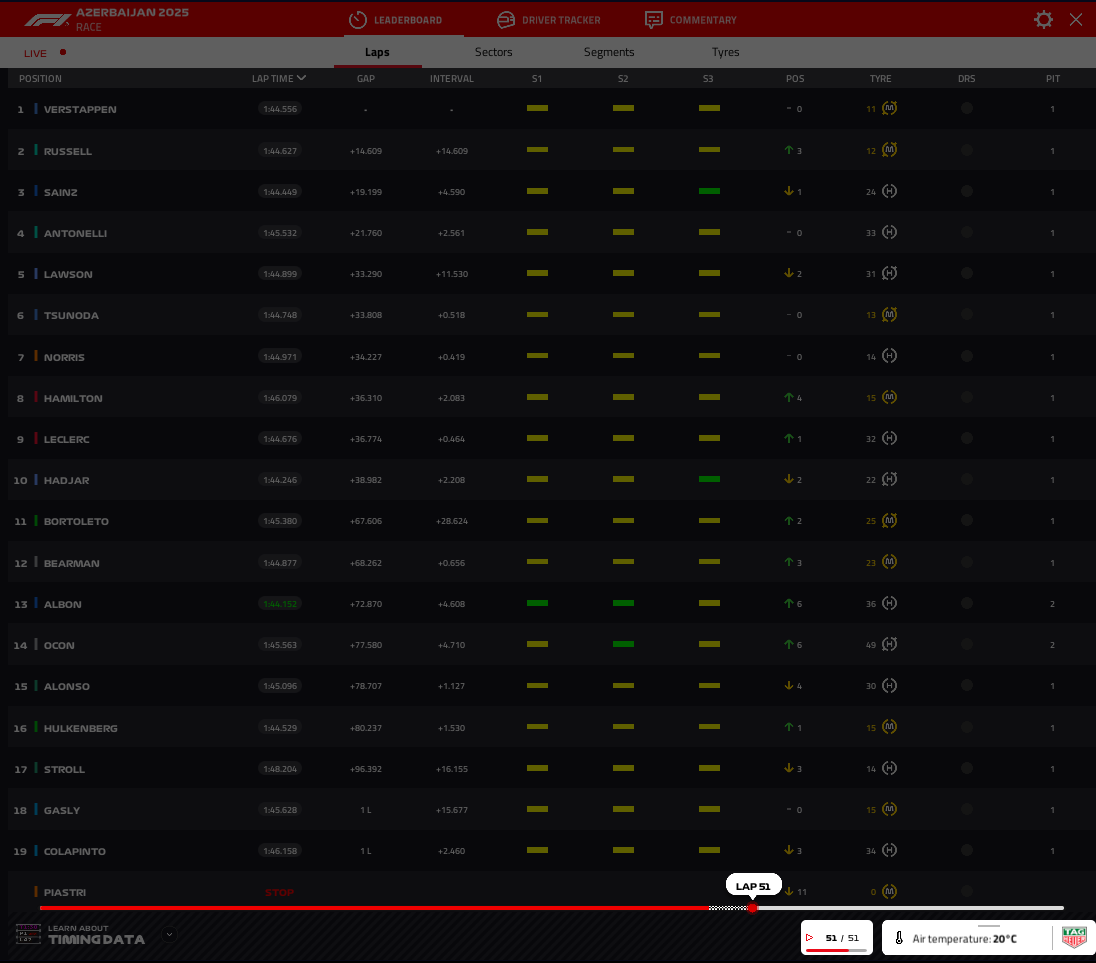Screen dimensions: 1096x963
Task: Select Antonelli's hard tyre icon
Action: [x=889, y=232]
